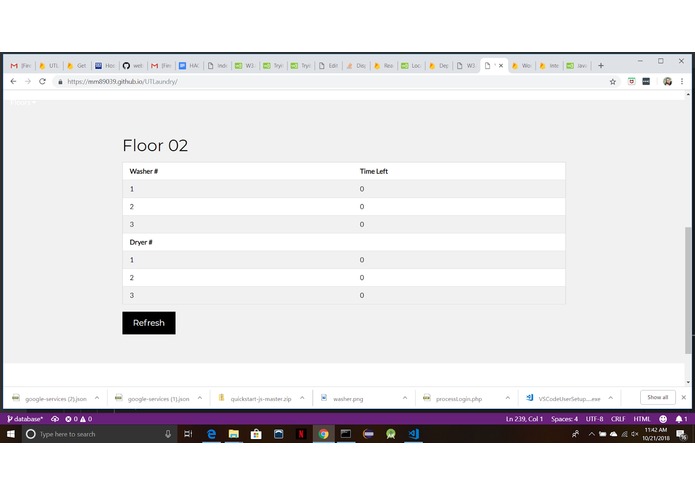Viewport: 695px width, 494px height.
Task: Expand options for google-services (2).json
Action: [x=97, y=398]
